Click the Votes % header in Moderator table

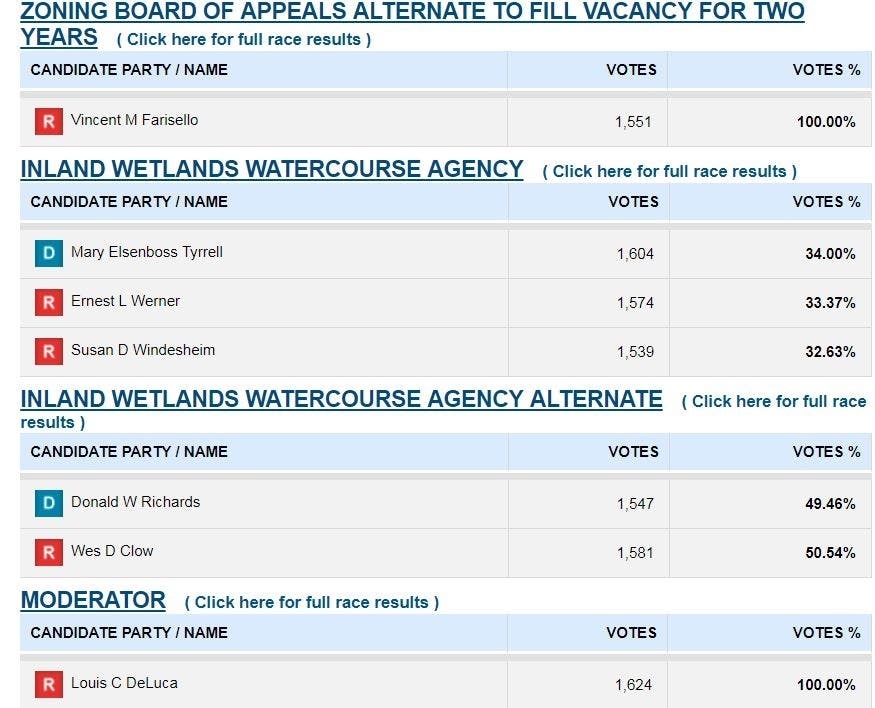[x=826, y=632]
